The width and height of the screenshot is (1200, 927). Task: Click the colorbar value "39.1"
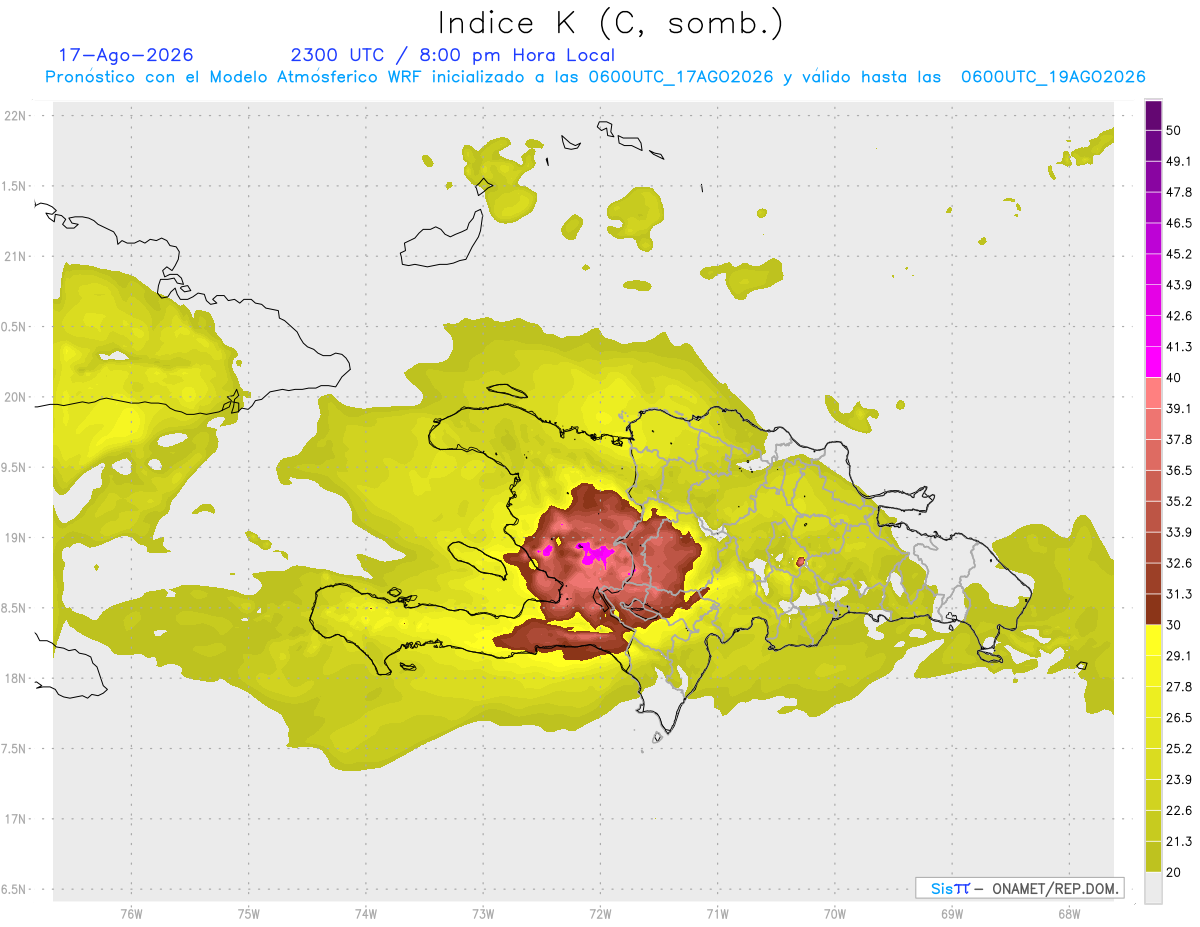(x=1178, y=408)
